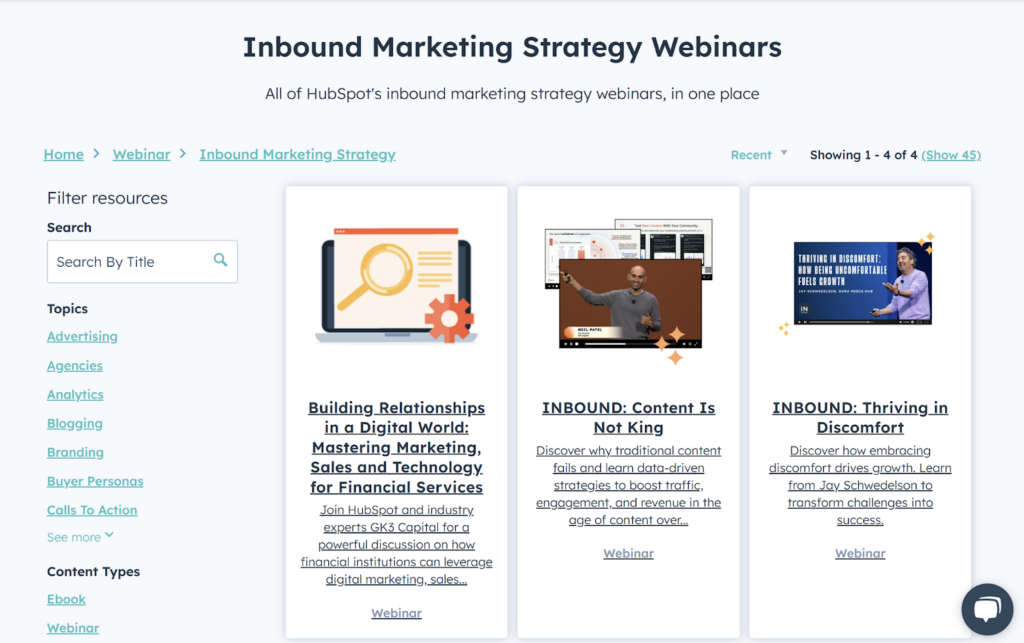The width and height of the screenshot is (1024, 643).
Task: Open Building Relationships in a Digital World title
Action: [x=396, y=447]
